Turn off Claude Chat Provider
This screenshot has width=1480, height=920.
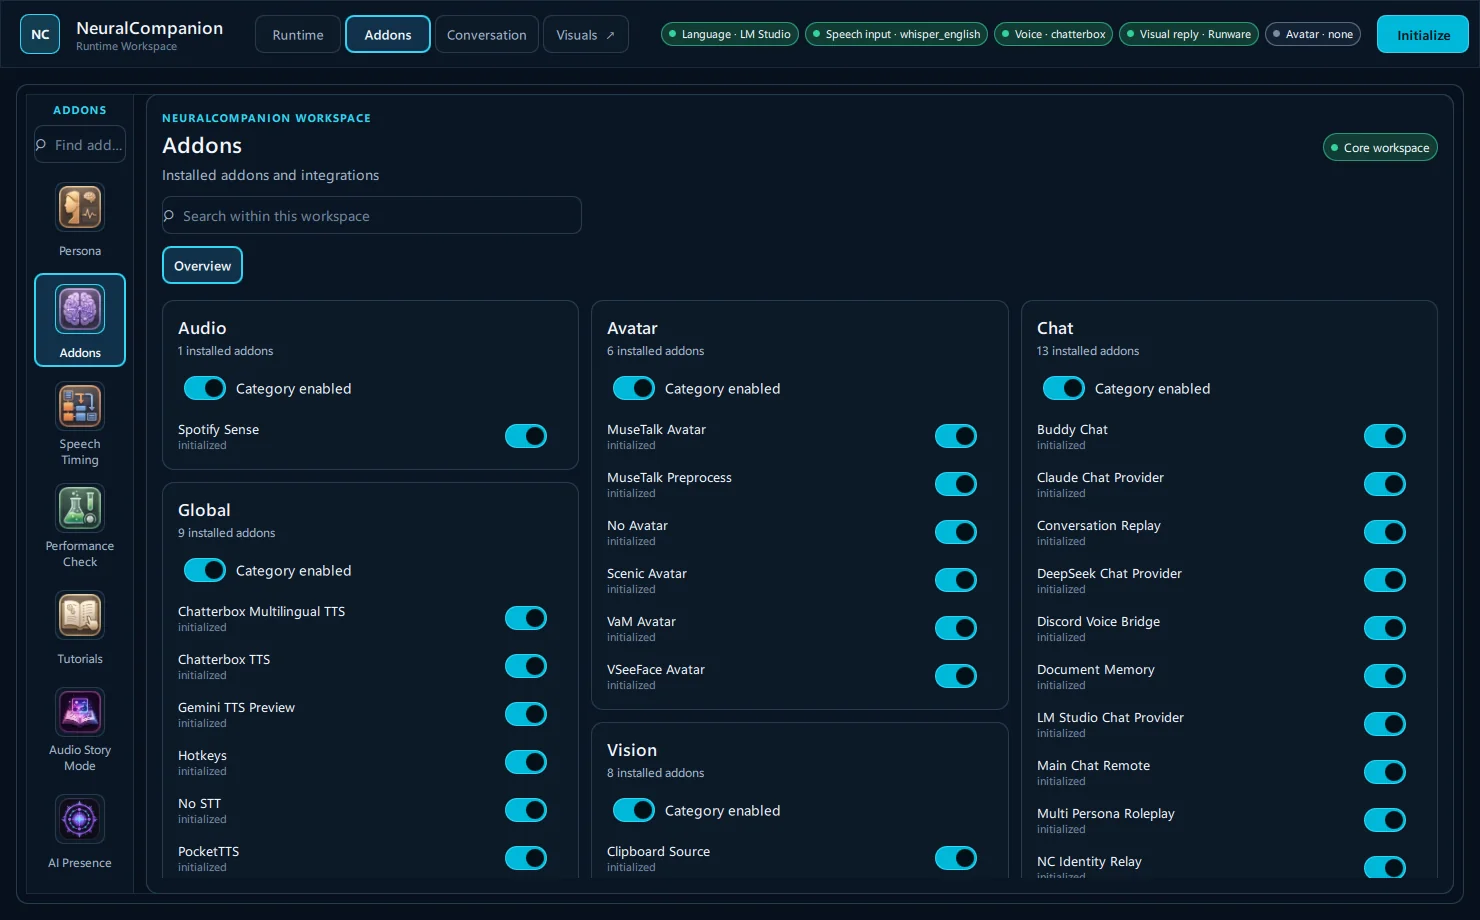(1385, 484)
